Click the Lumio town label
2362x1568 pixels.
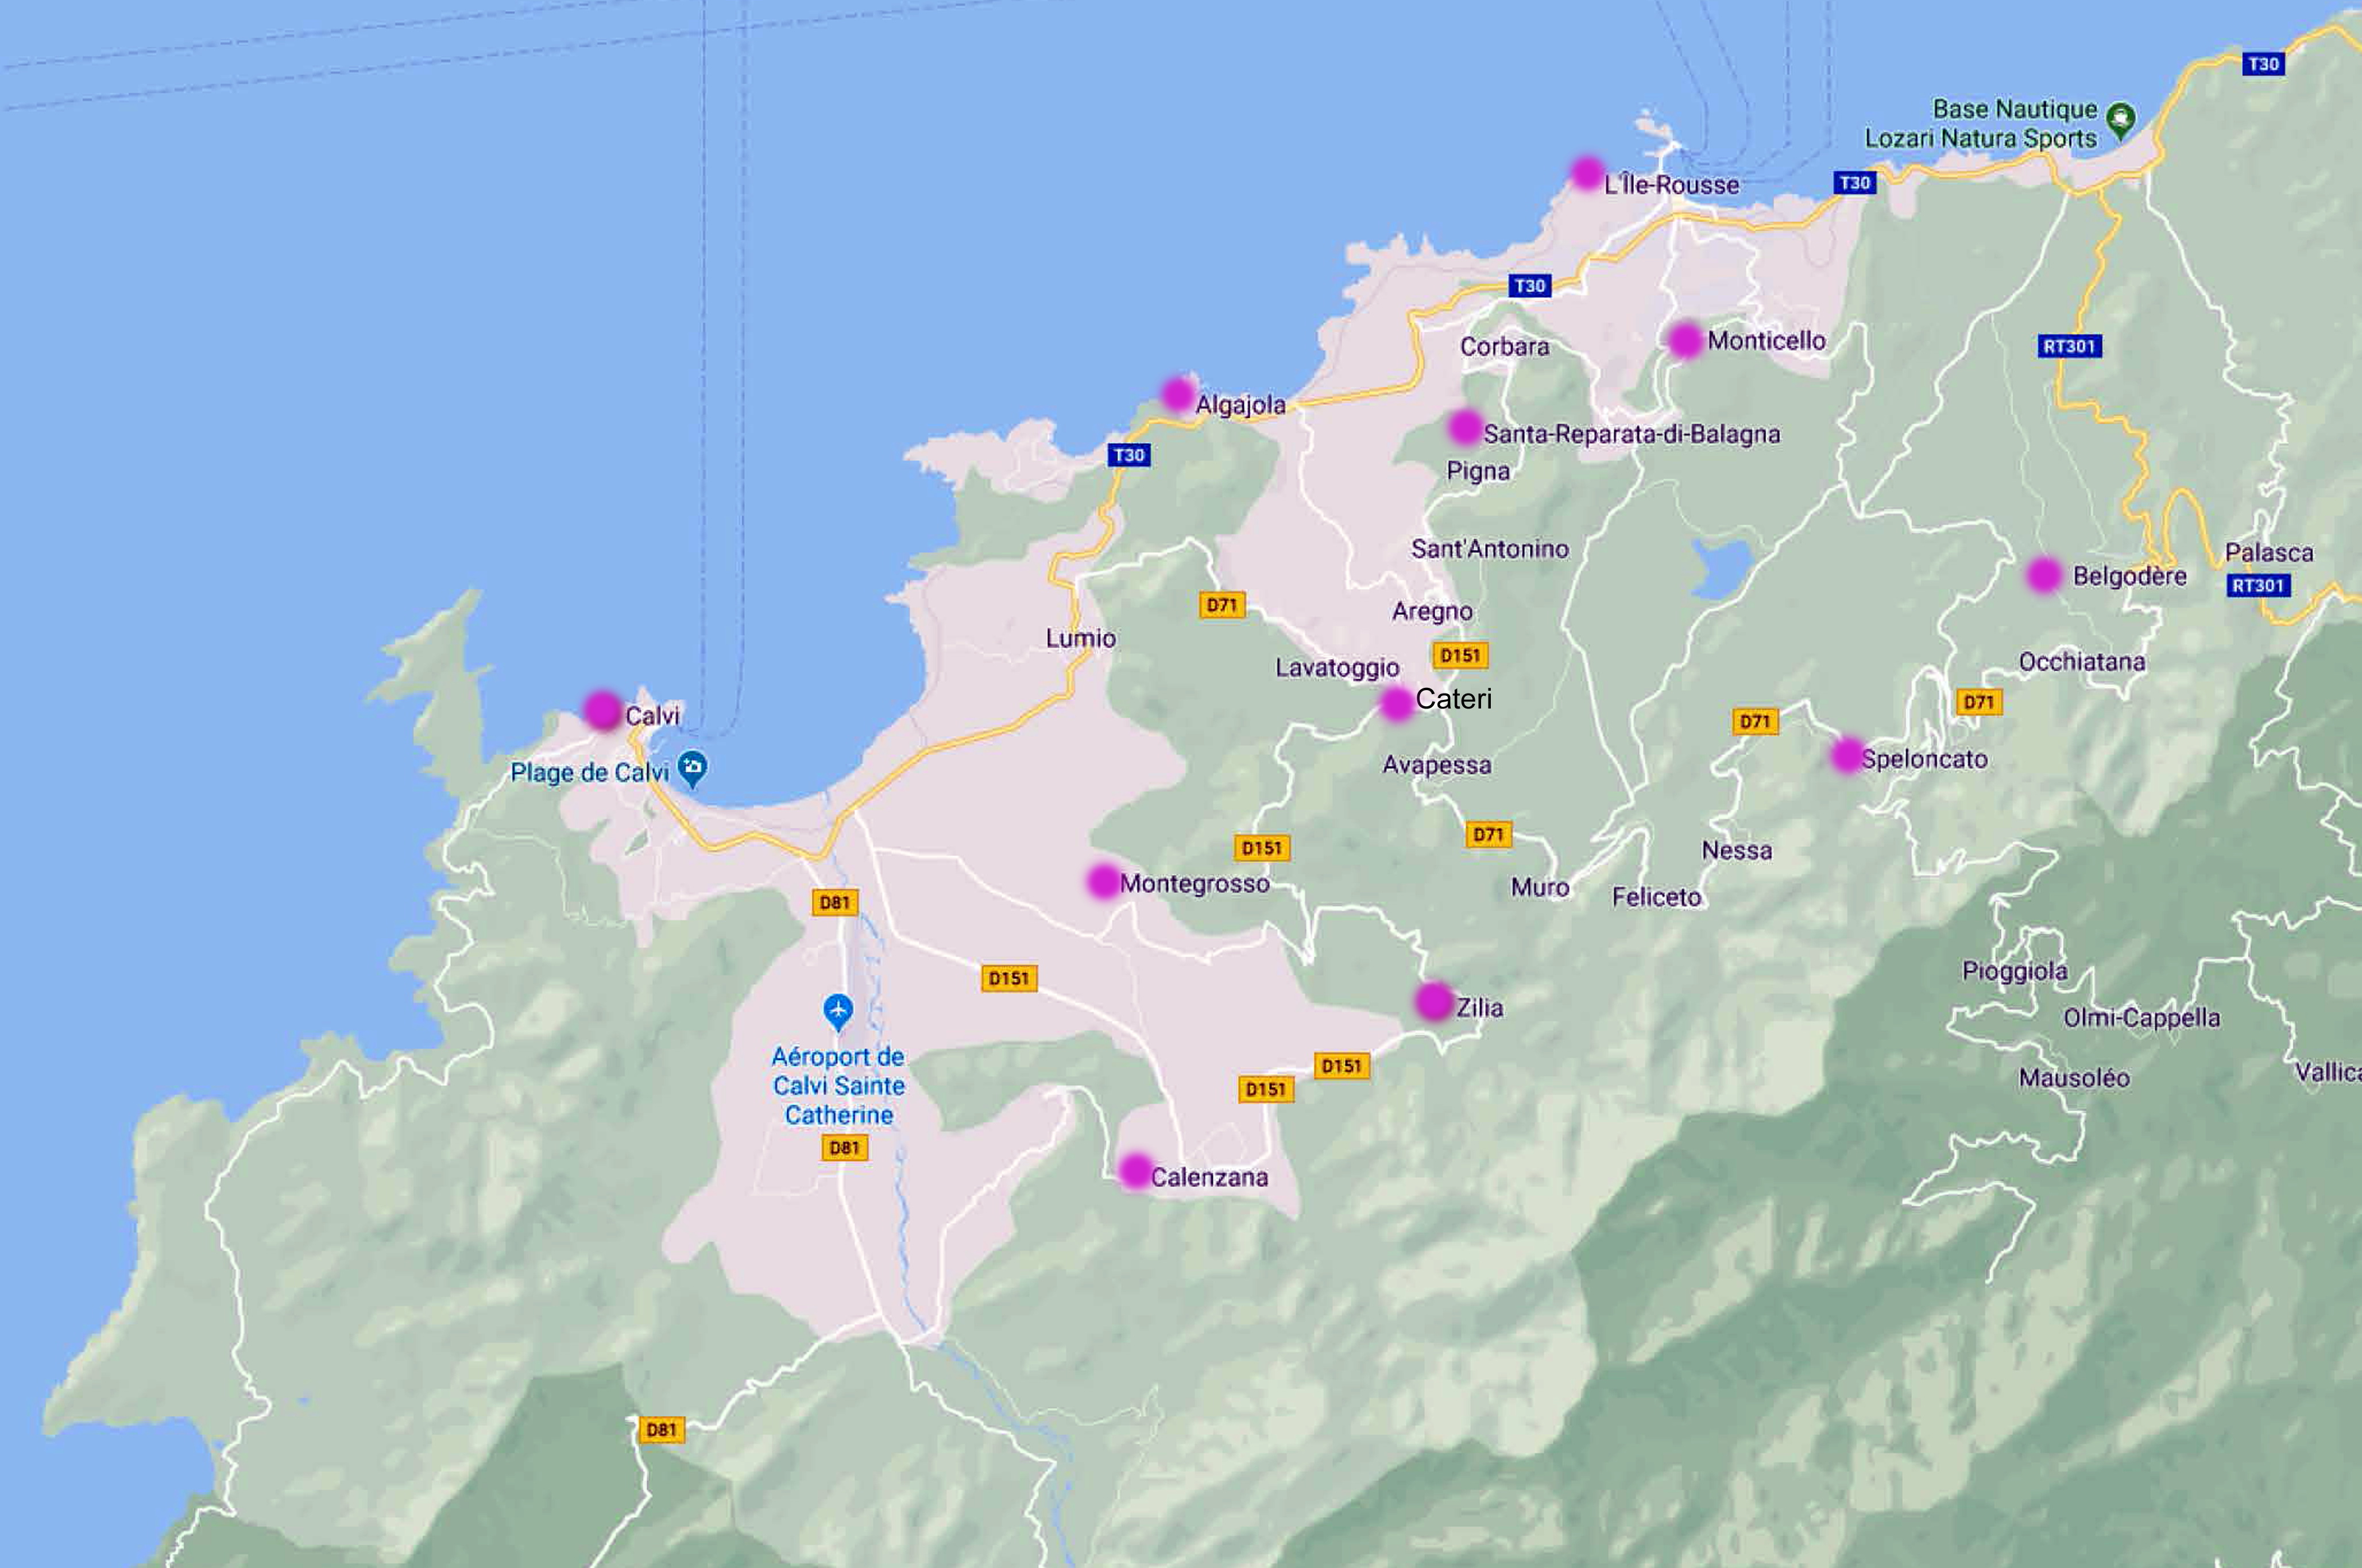(x=1080, y=638)
